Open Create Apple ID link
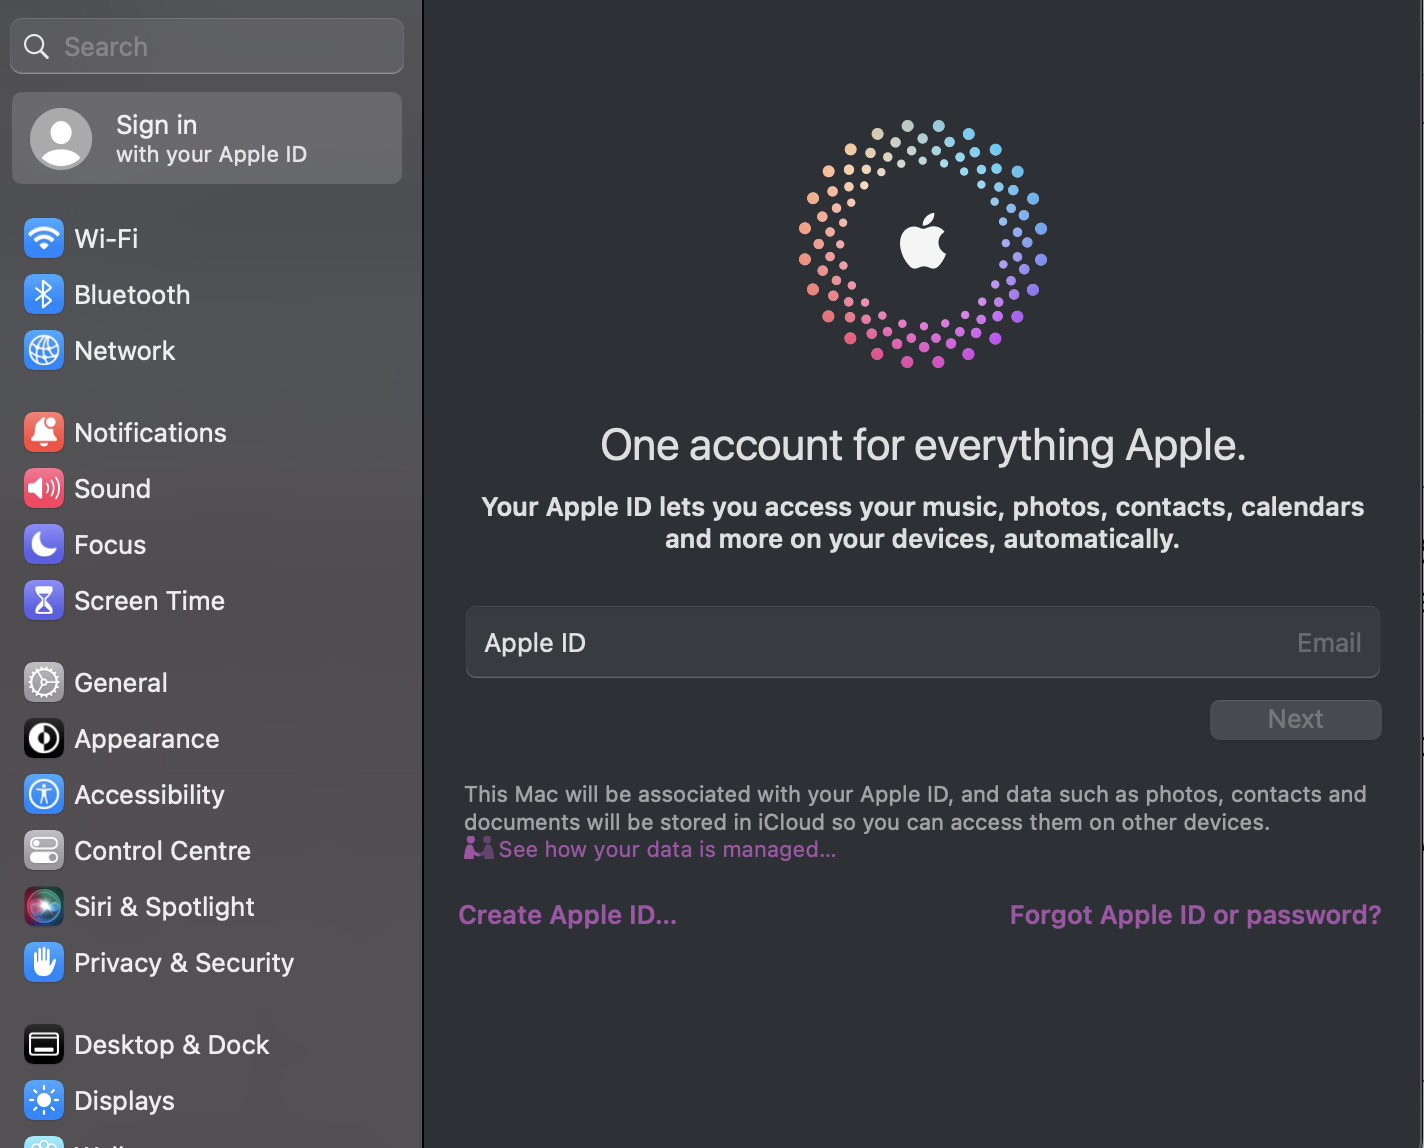Image resolution: width=1424 pixels, height=1148 pixels. click(x=567, y=915)
